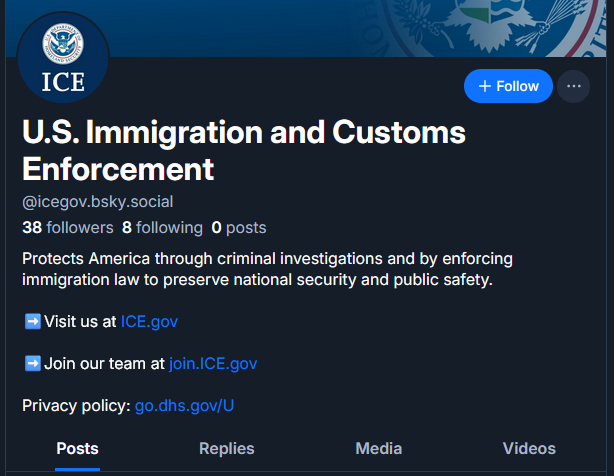Click the 'Privacy policy:' text label
614x476 pixels.
pos(76,405)
